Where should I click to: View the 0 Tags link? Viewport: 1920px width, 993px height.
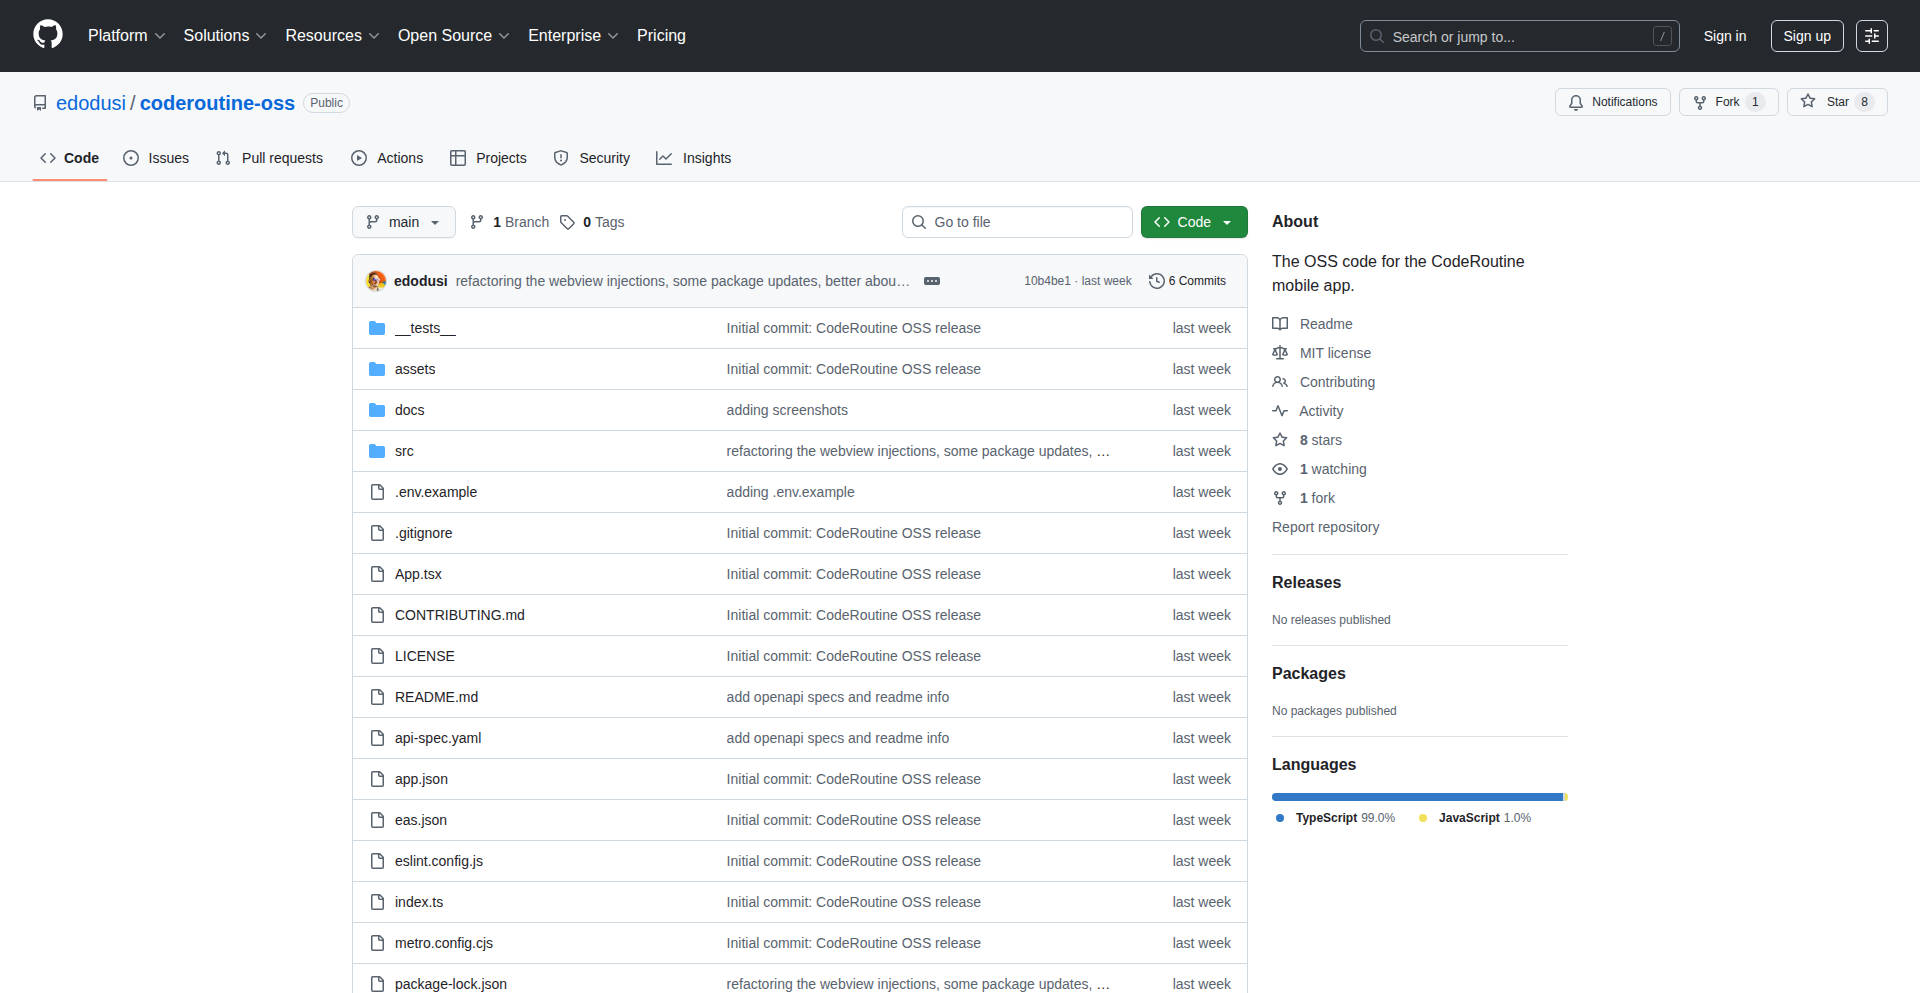(x=592, y=222)
